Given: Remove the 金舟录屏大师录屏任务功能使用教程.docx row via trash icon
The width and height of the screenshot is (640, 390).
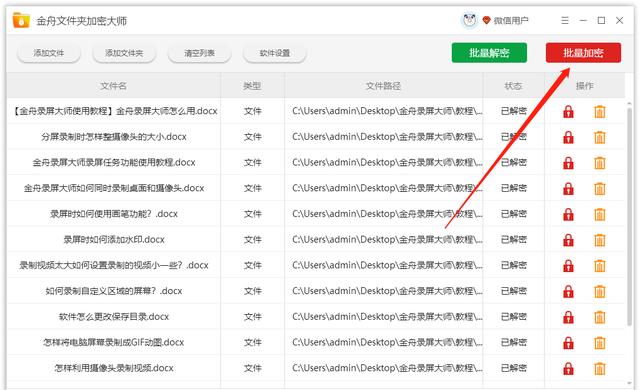Looking at the screenshot, I should [600, 163].
